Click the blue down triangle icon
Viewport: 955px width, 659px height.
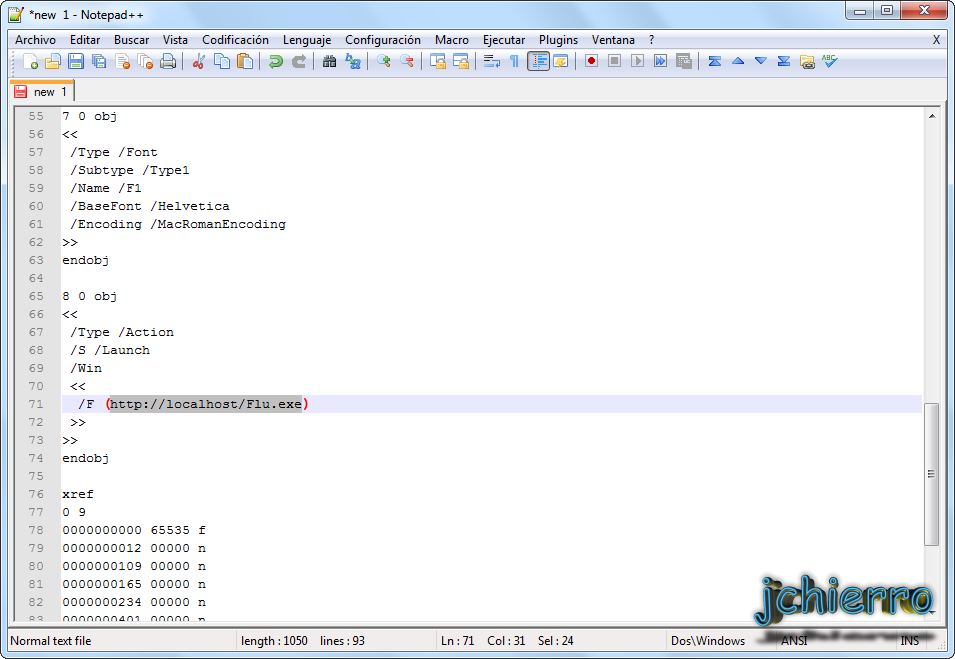(x=761, y=62)
